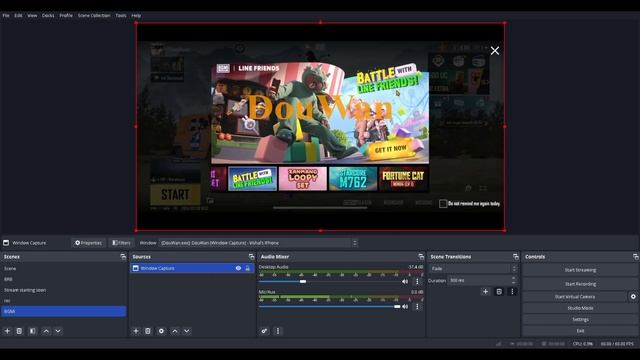Click GET IT NOW in game preview
640x360 pixels.
click(x=391, y=149)
